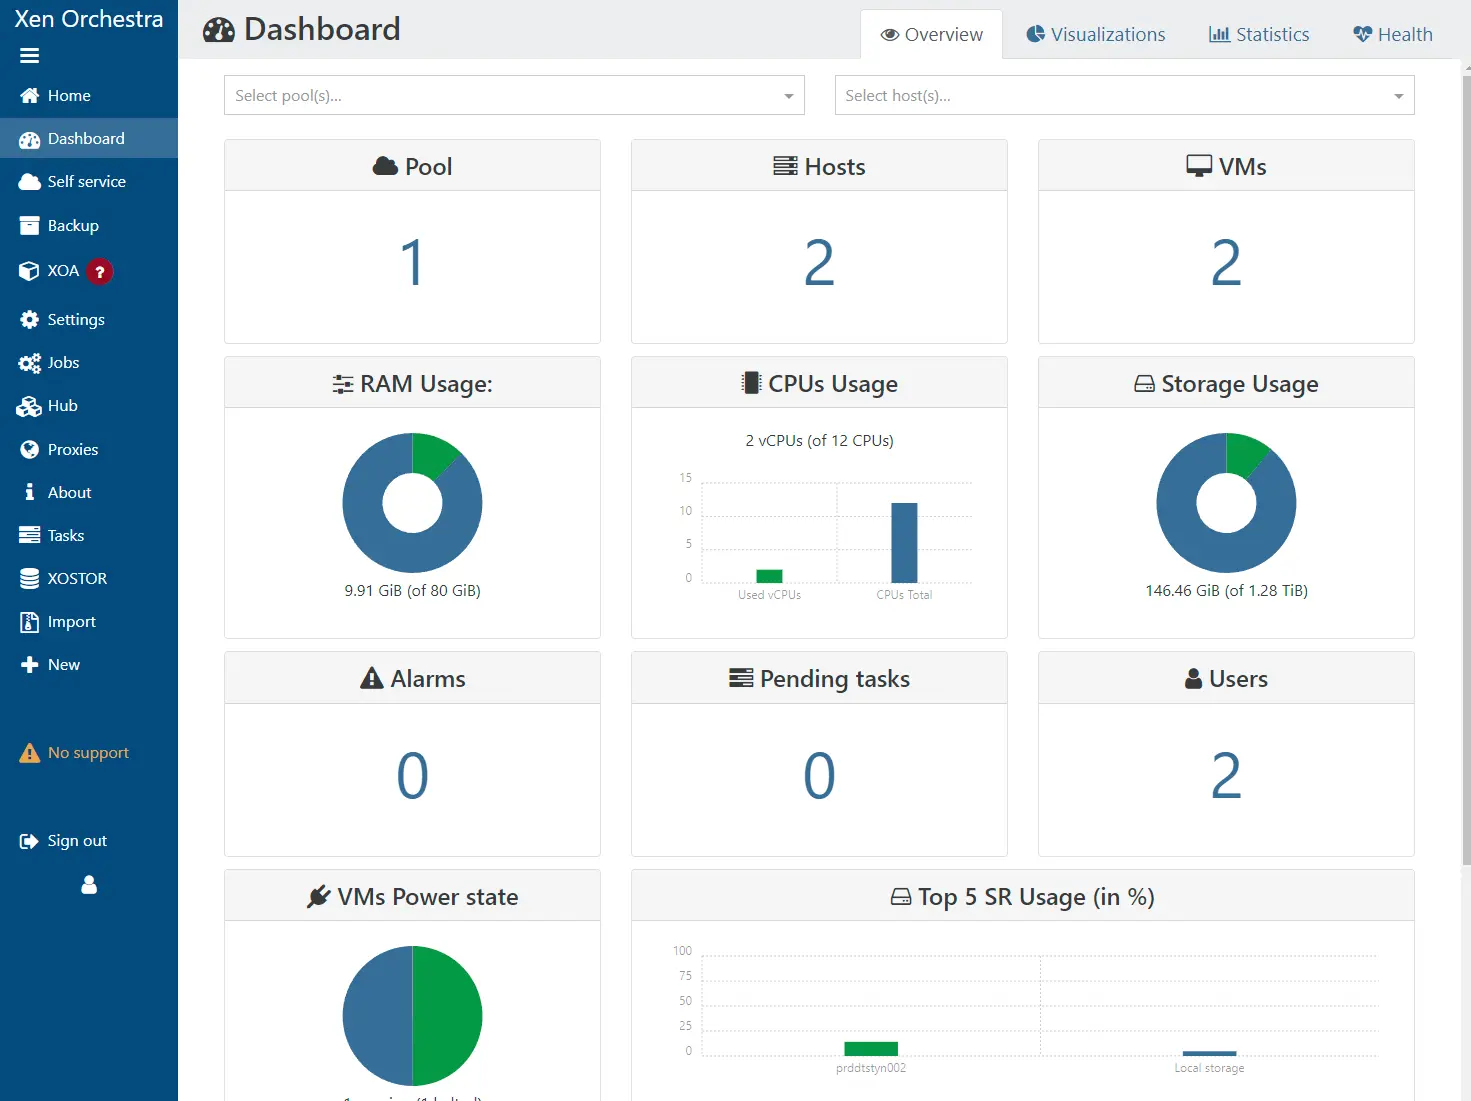
Task: Click the Dashboard gauge icon in sidebar
Action: tap(29, 139)
